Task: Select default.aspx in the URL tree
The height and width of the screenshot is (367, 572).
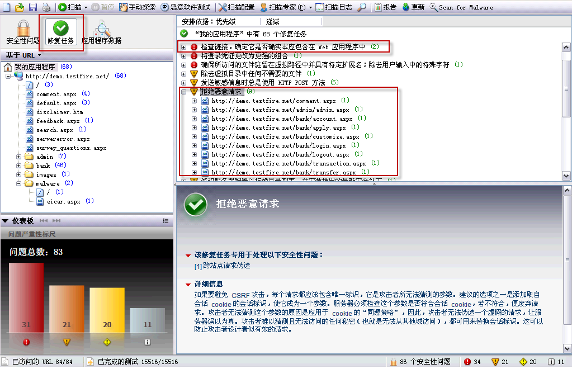Action: [56, 103]
